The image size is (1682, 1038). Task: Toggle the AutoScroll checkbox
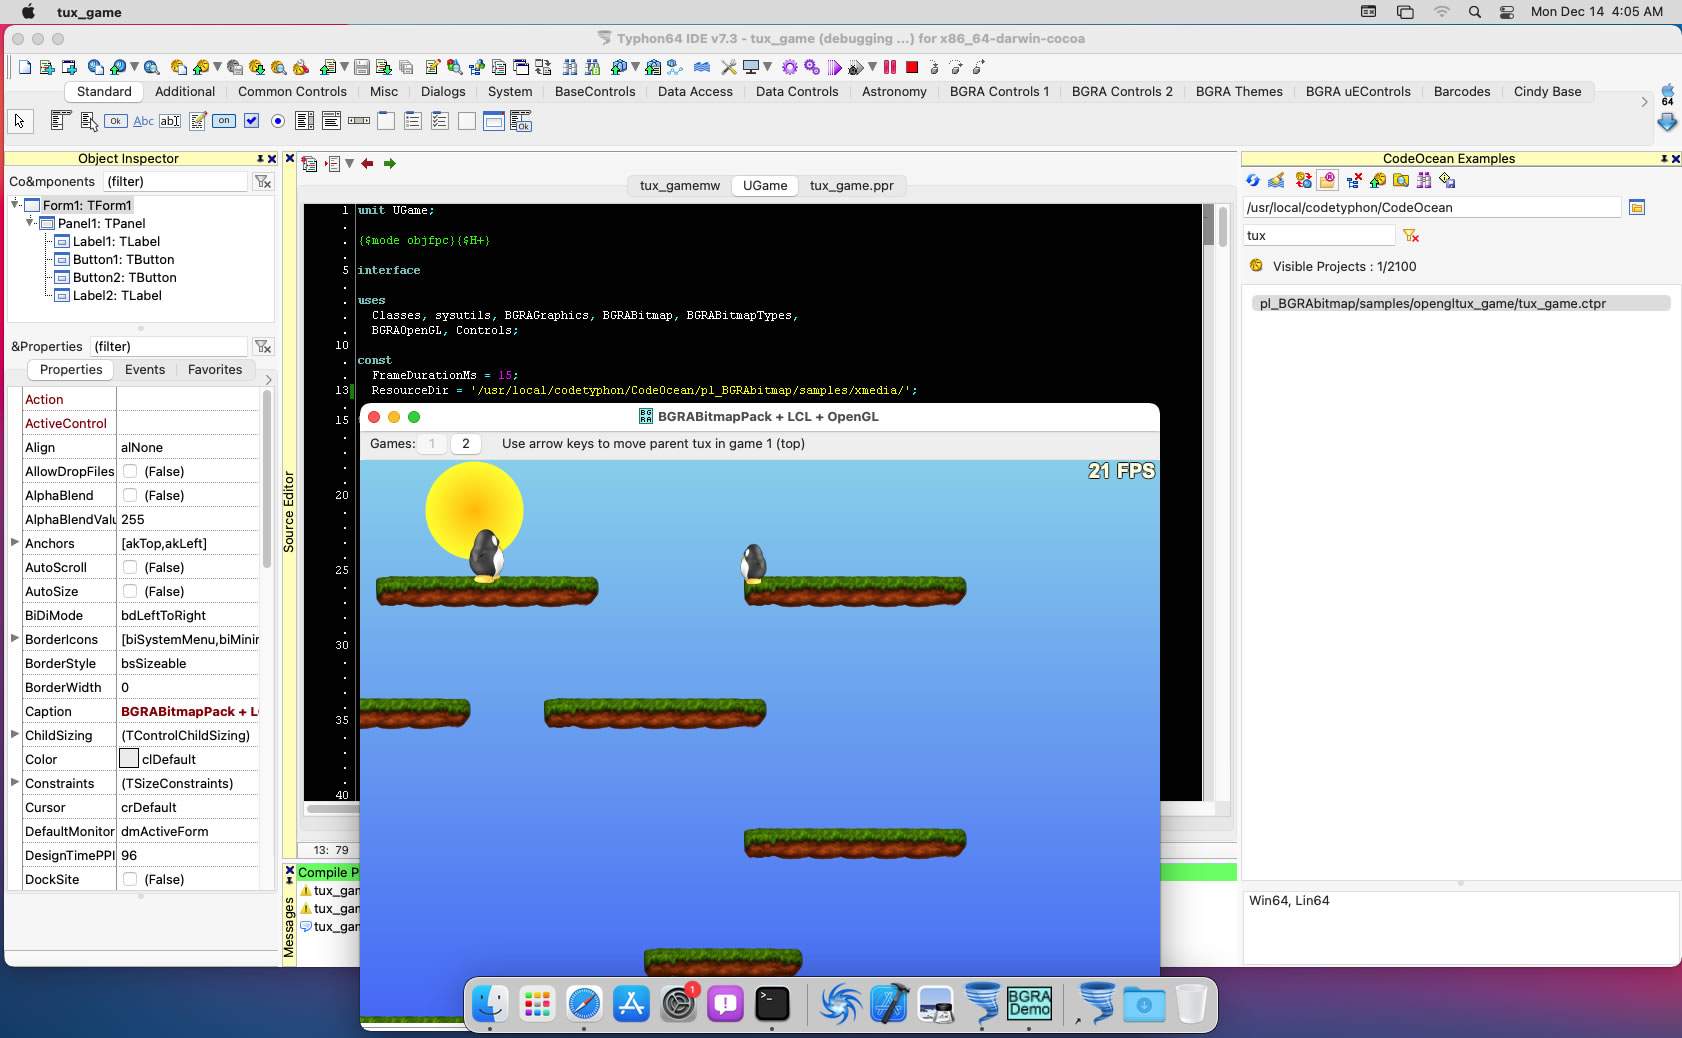(x=130, y=567)
